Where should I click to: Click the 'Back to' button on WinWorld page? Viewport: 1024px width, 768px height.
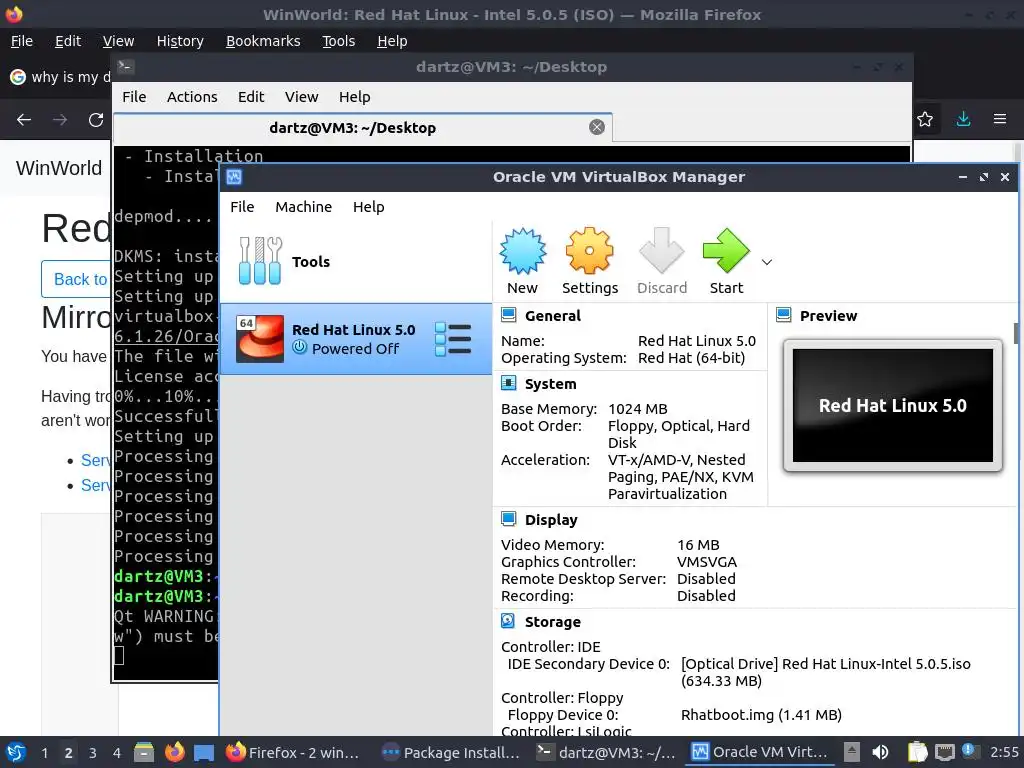coord(77,279)
